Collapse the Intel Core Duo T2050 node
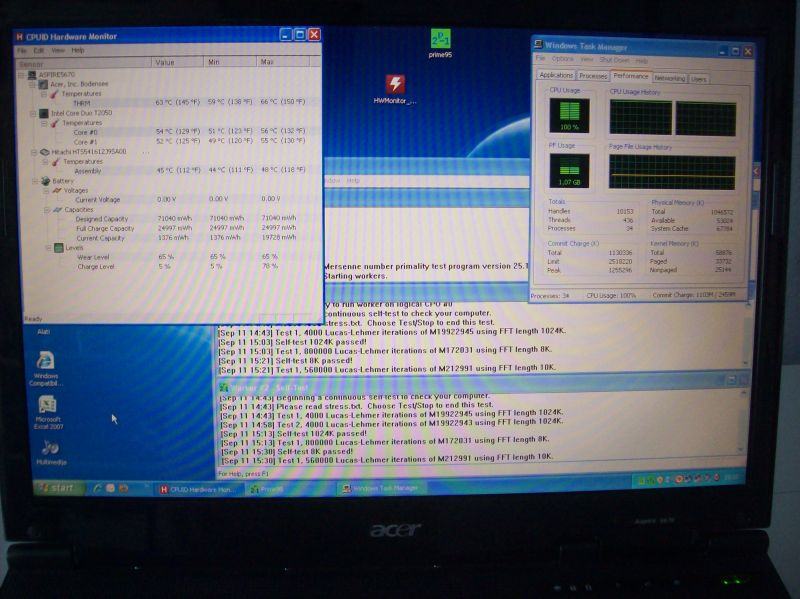This screenshot has width=800, height=599. 33,114
